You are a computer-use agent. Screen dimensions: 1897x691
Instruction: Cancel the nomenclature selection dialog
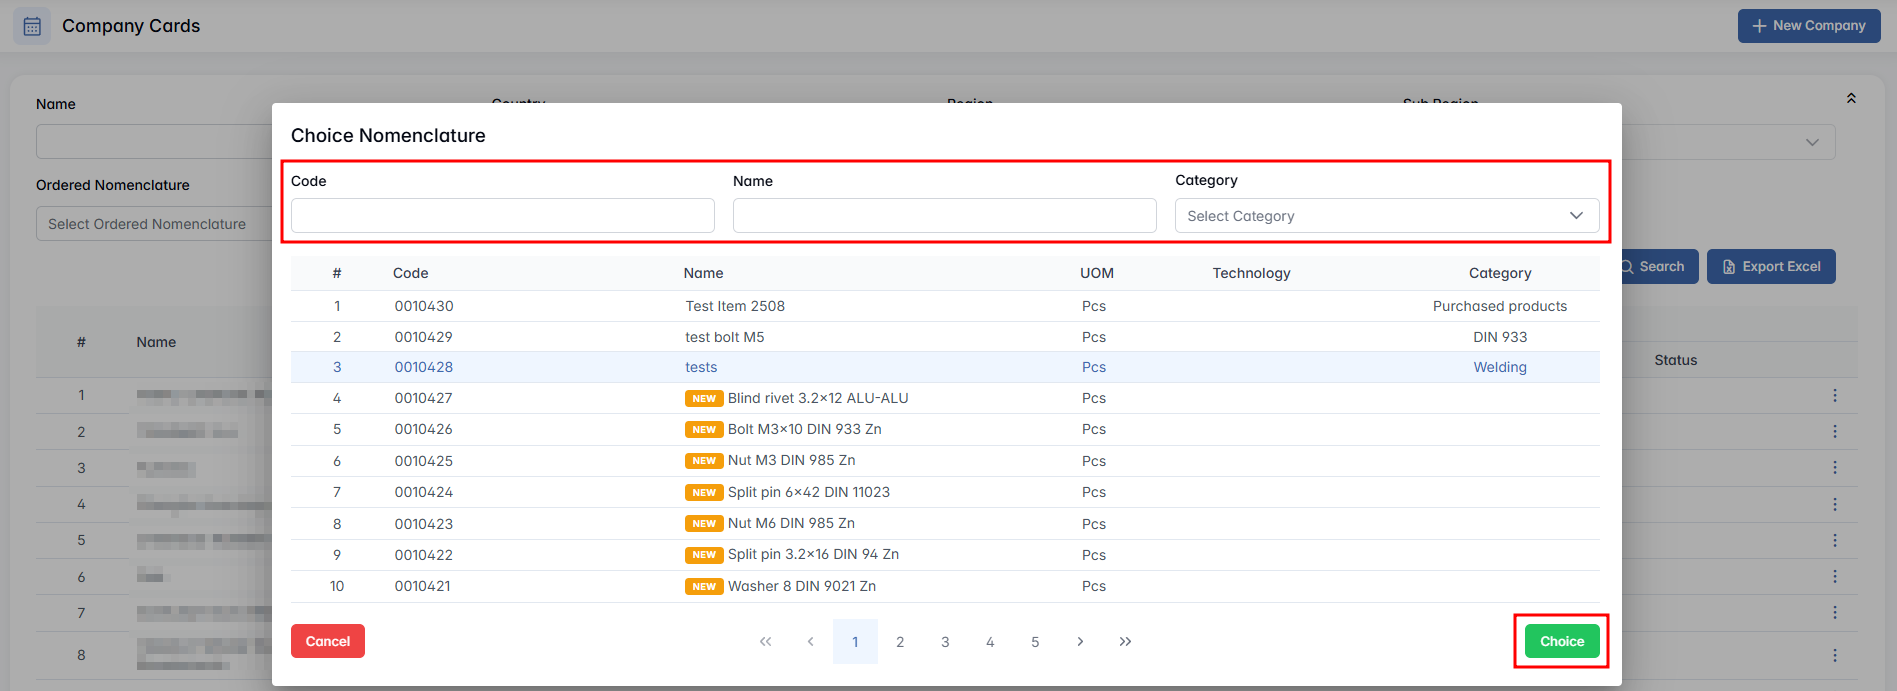pyautogui.click(x=327, y=641)
